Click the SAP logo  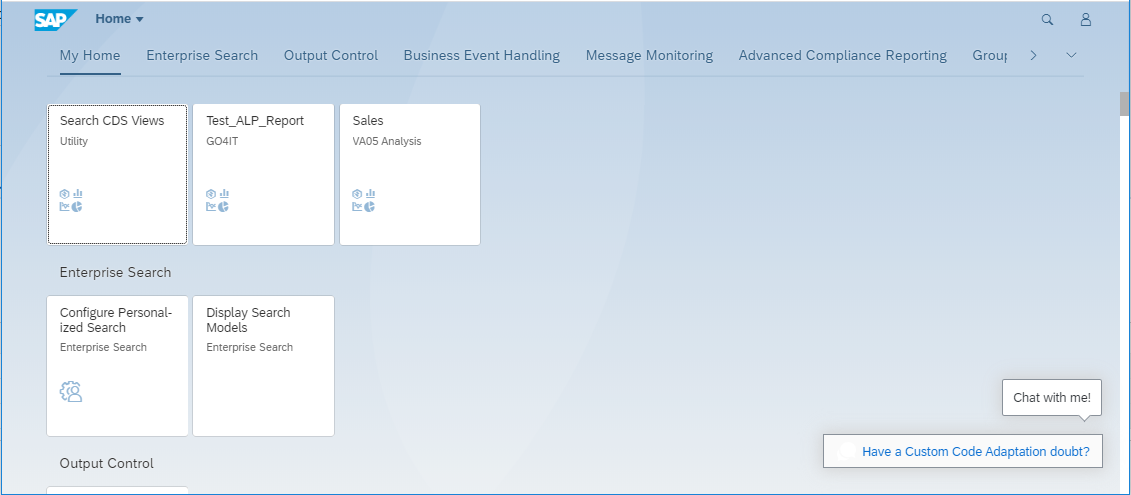pos(55,19)
